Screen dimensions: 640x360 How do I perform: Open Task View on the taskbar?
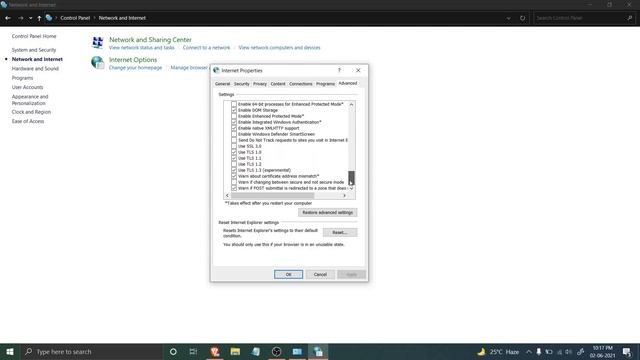pyautogui.click(x=193, y=351)
